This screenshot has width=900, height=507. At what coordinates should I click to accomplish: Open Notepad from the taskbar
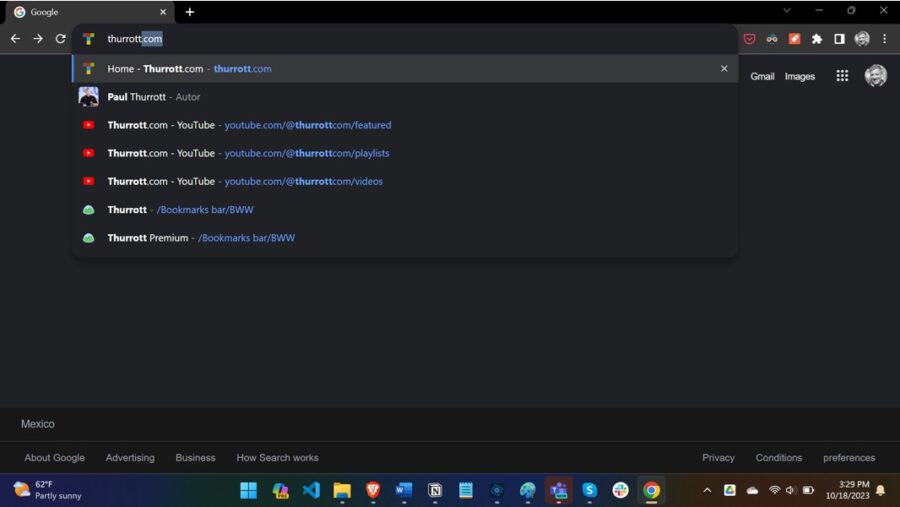465,490
